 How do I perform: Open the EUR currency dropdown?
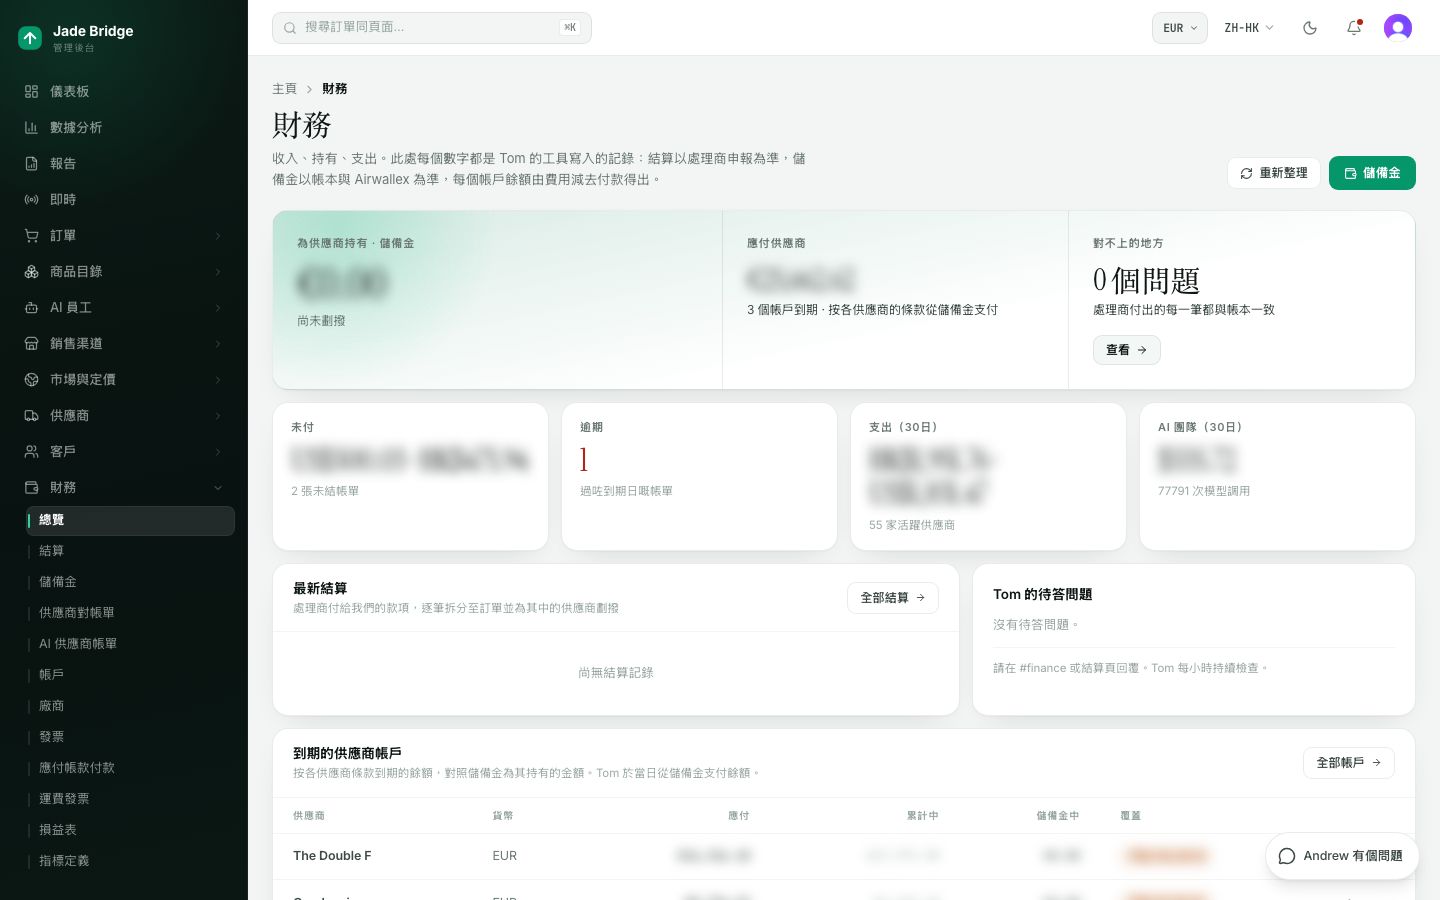point(1180,28)
